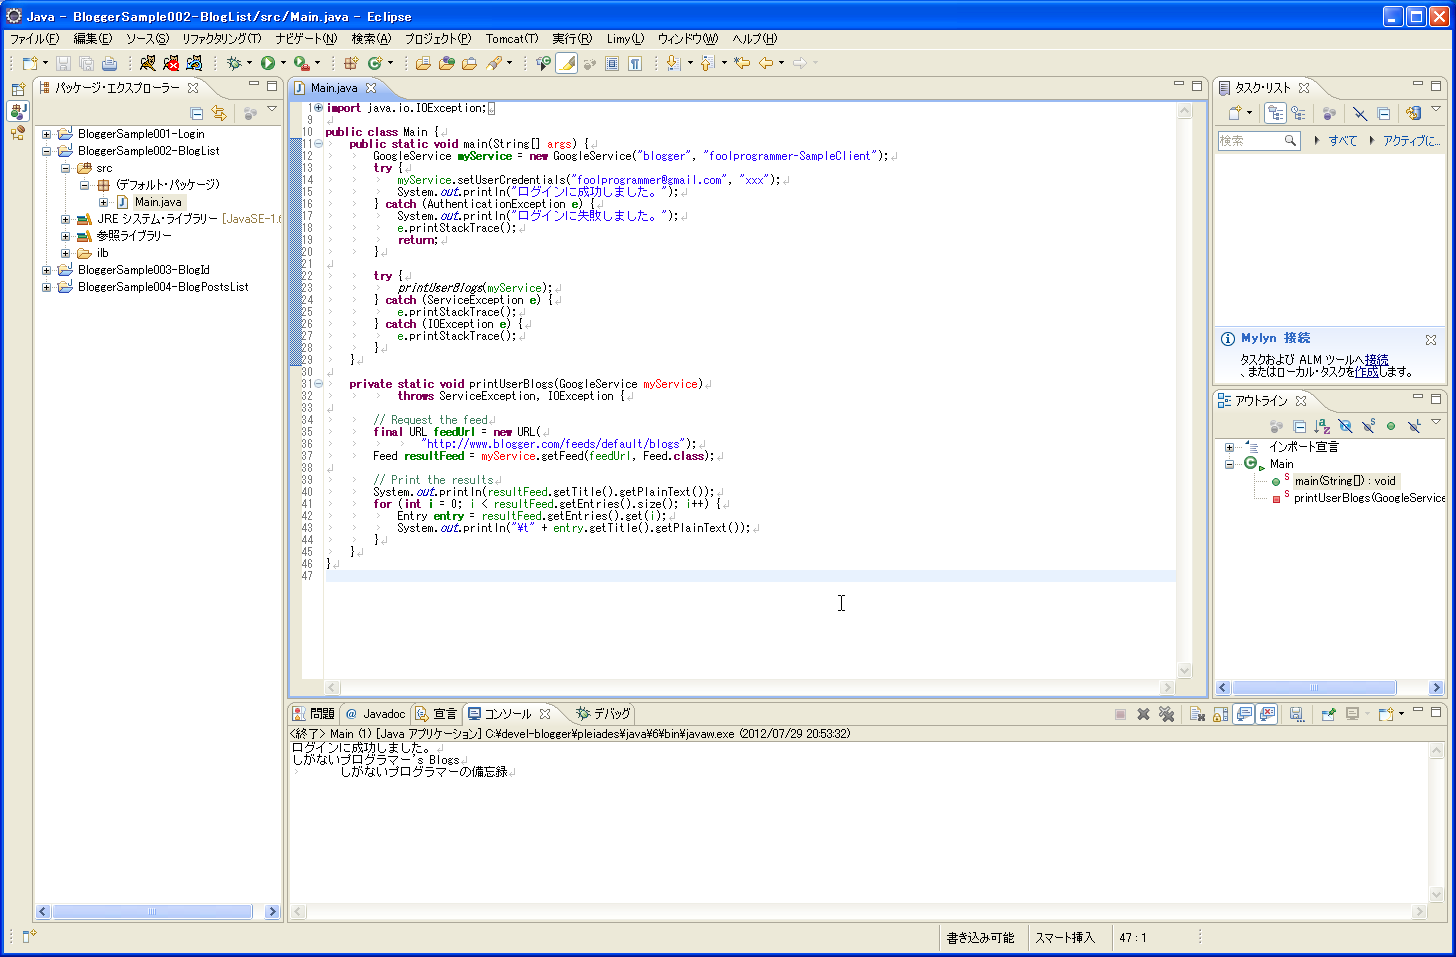Open ファイル(F) menu

coord(34,39)
